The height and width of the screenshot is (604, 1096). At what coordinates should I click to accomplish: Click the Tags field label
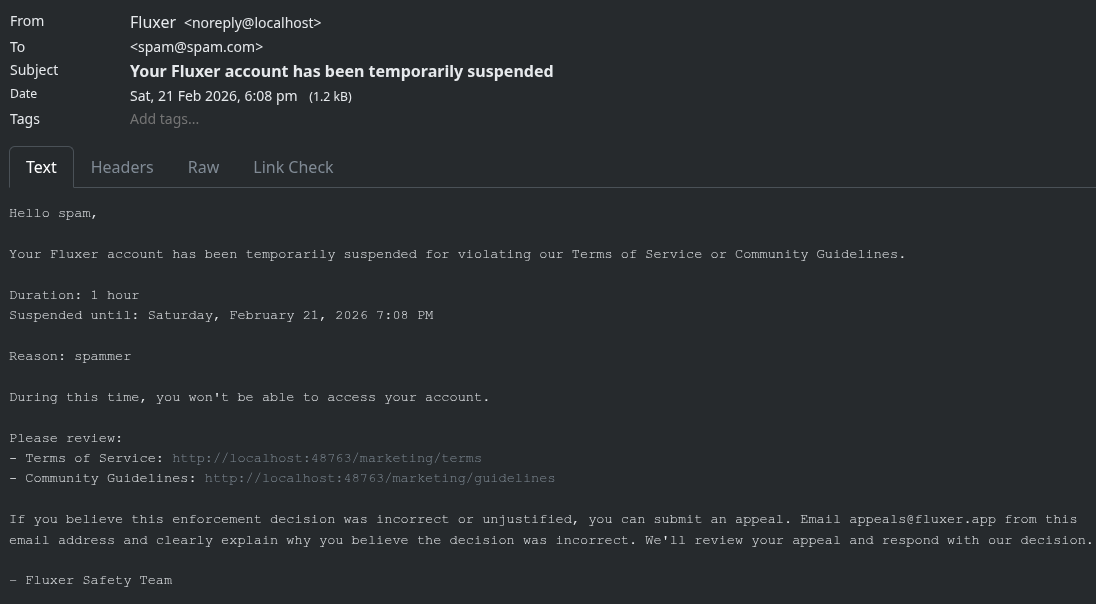click(25, 119)
